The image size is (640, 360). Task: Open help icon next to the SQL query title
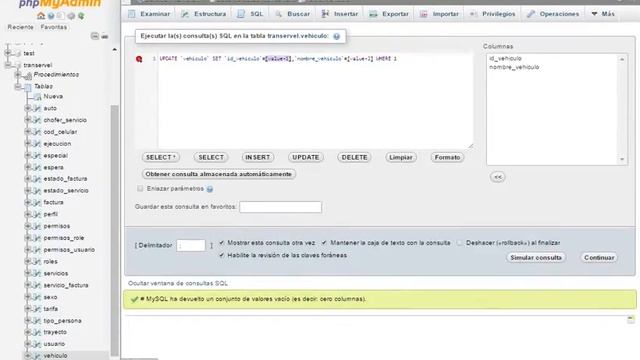pyautogui.click(x=336, y=36)
